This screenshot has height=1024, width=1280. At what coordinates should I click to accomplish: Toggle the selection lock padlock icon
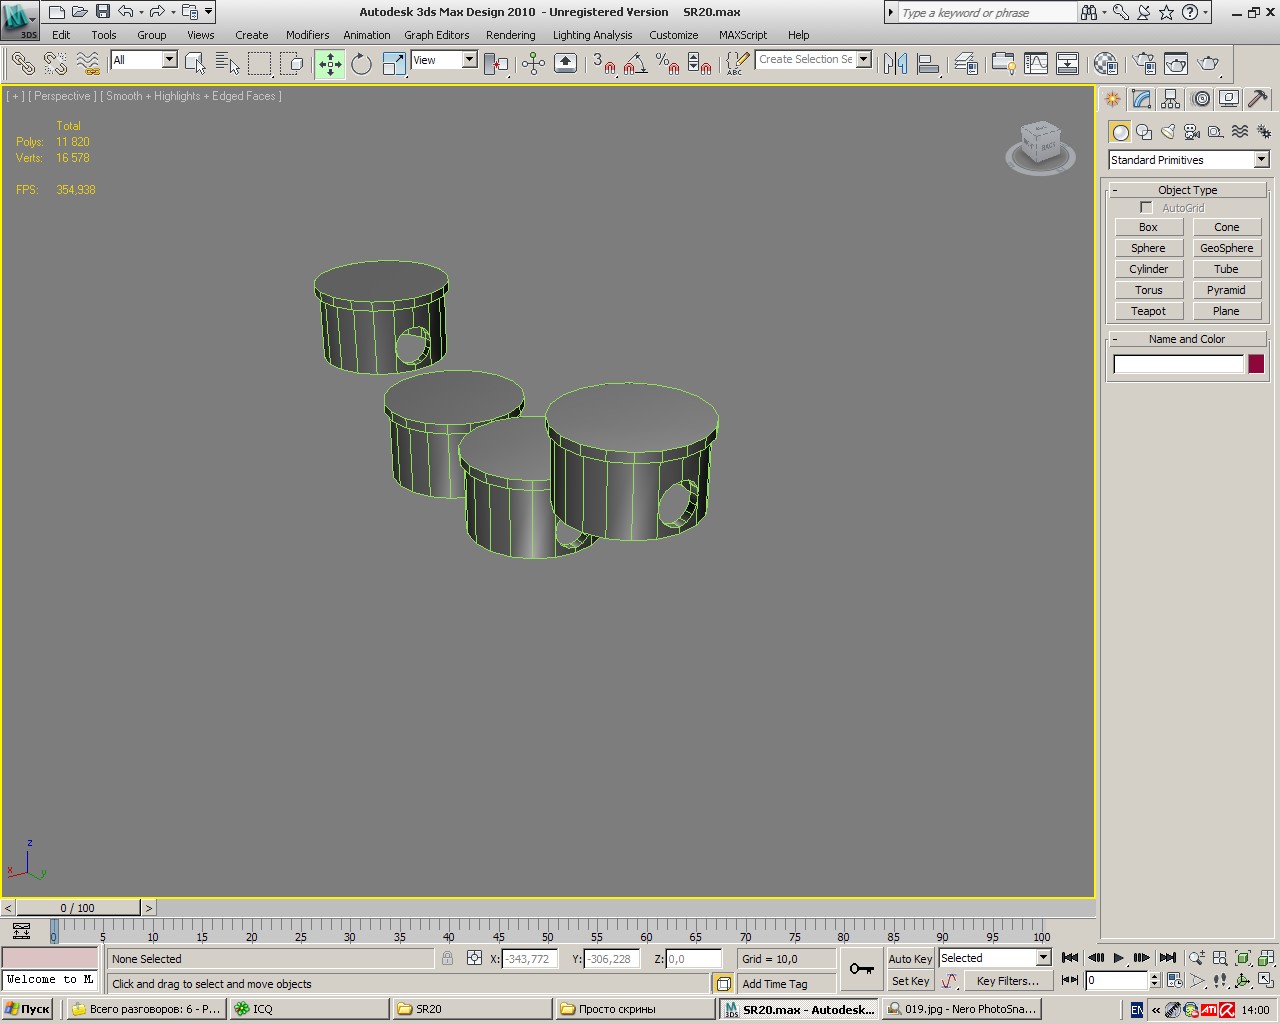click(447, 958)
